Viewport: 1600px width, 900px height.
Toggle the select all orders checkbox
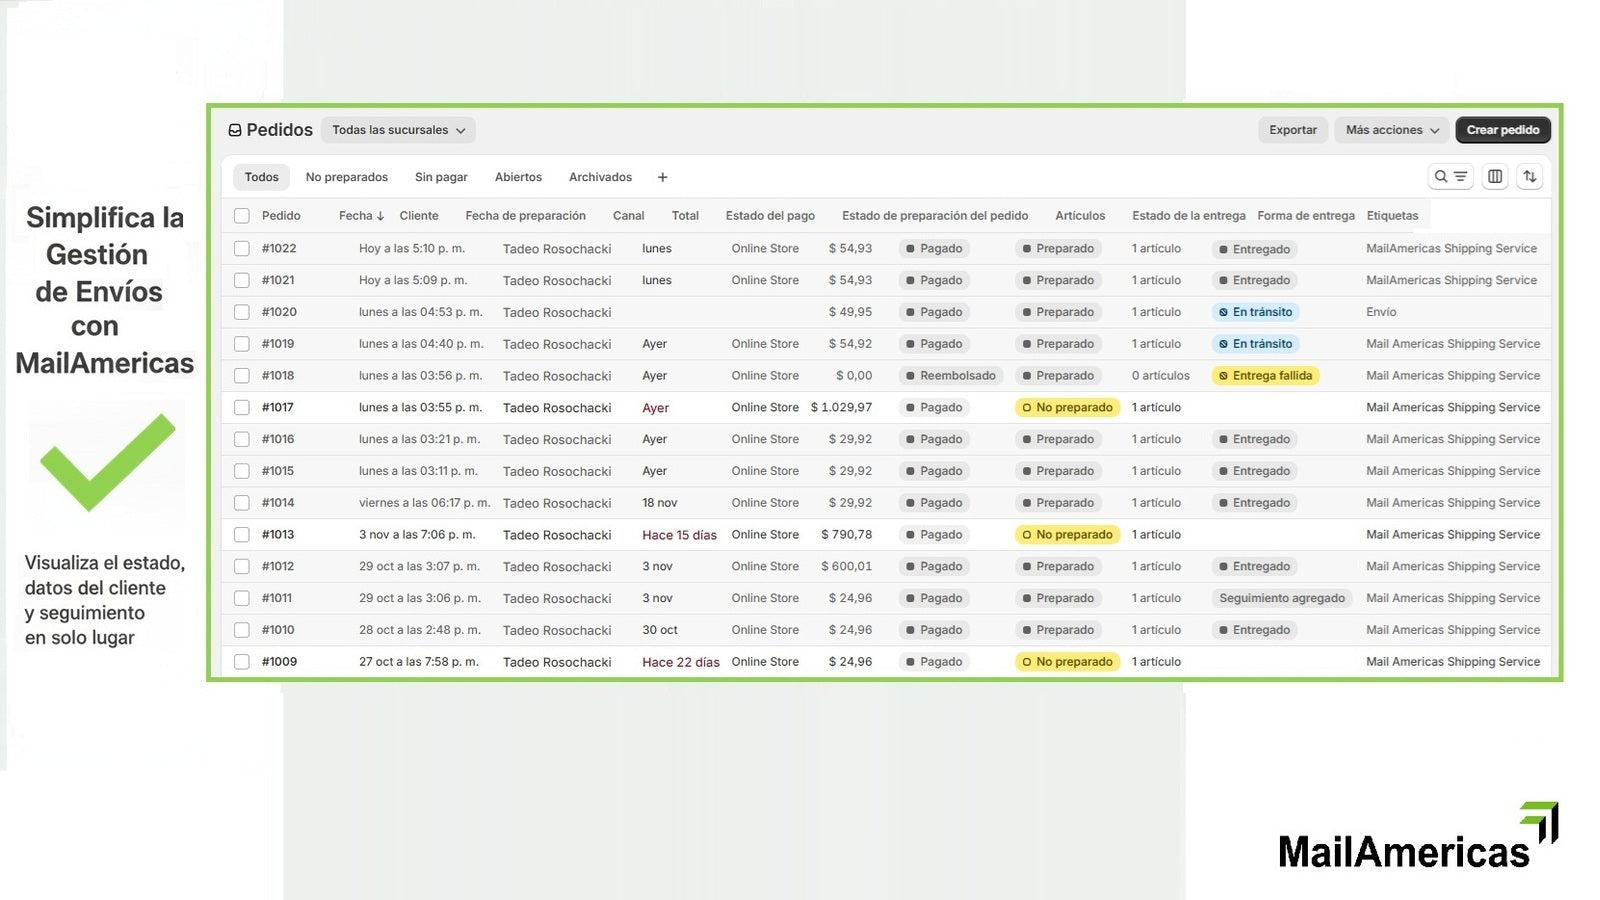point(242,216)
